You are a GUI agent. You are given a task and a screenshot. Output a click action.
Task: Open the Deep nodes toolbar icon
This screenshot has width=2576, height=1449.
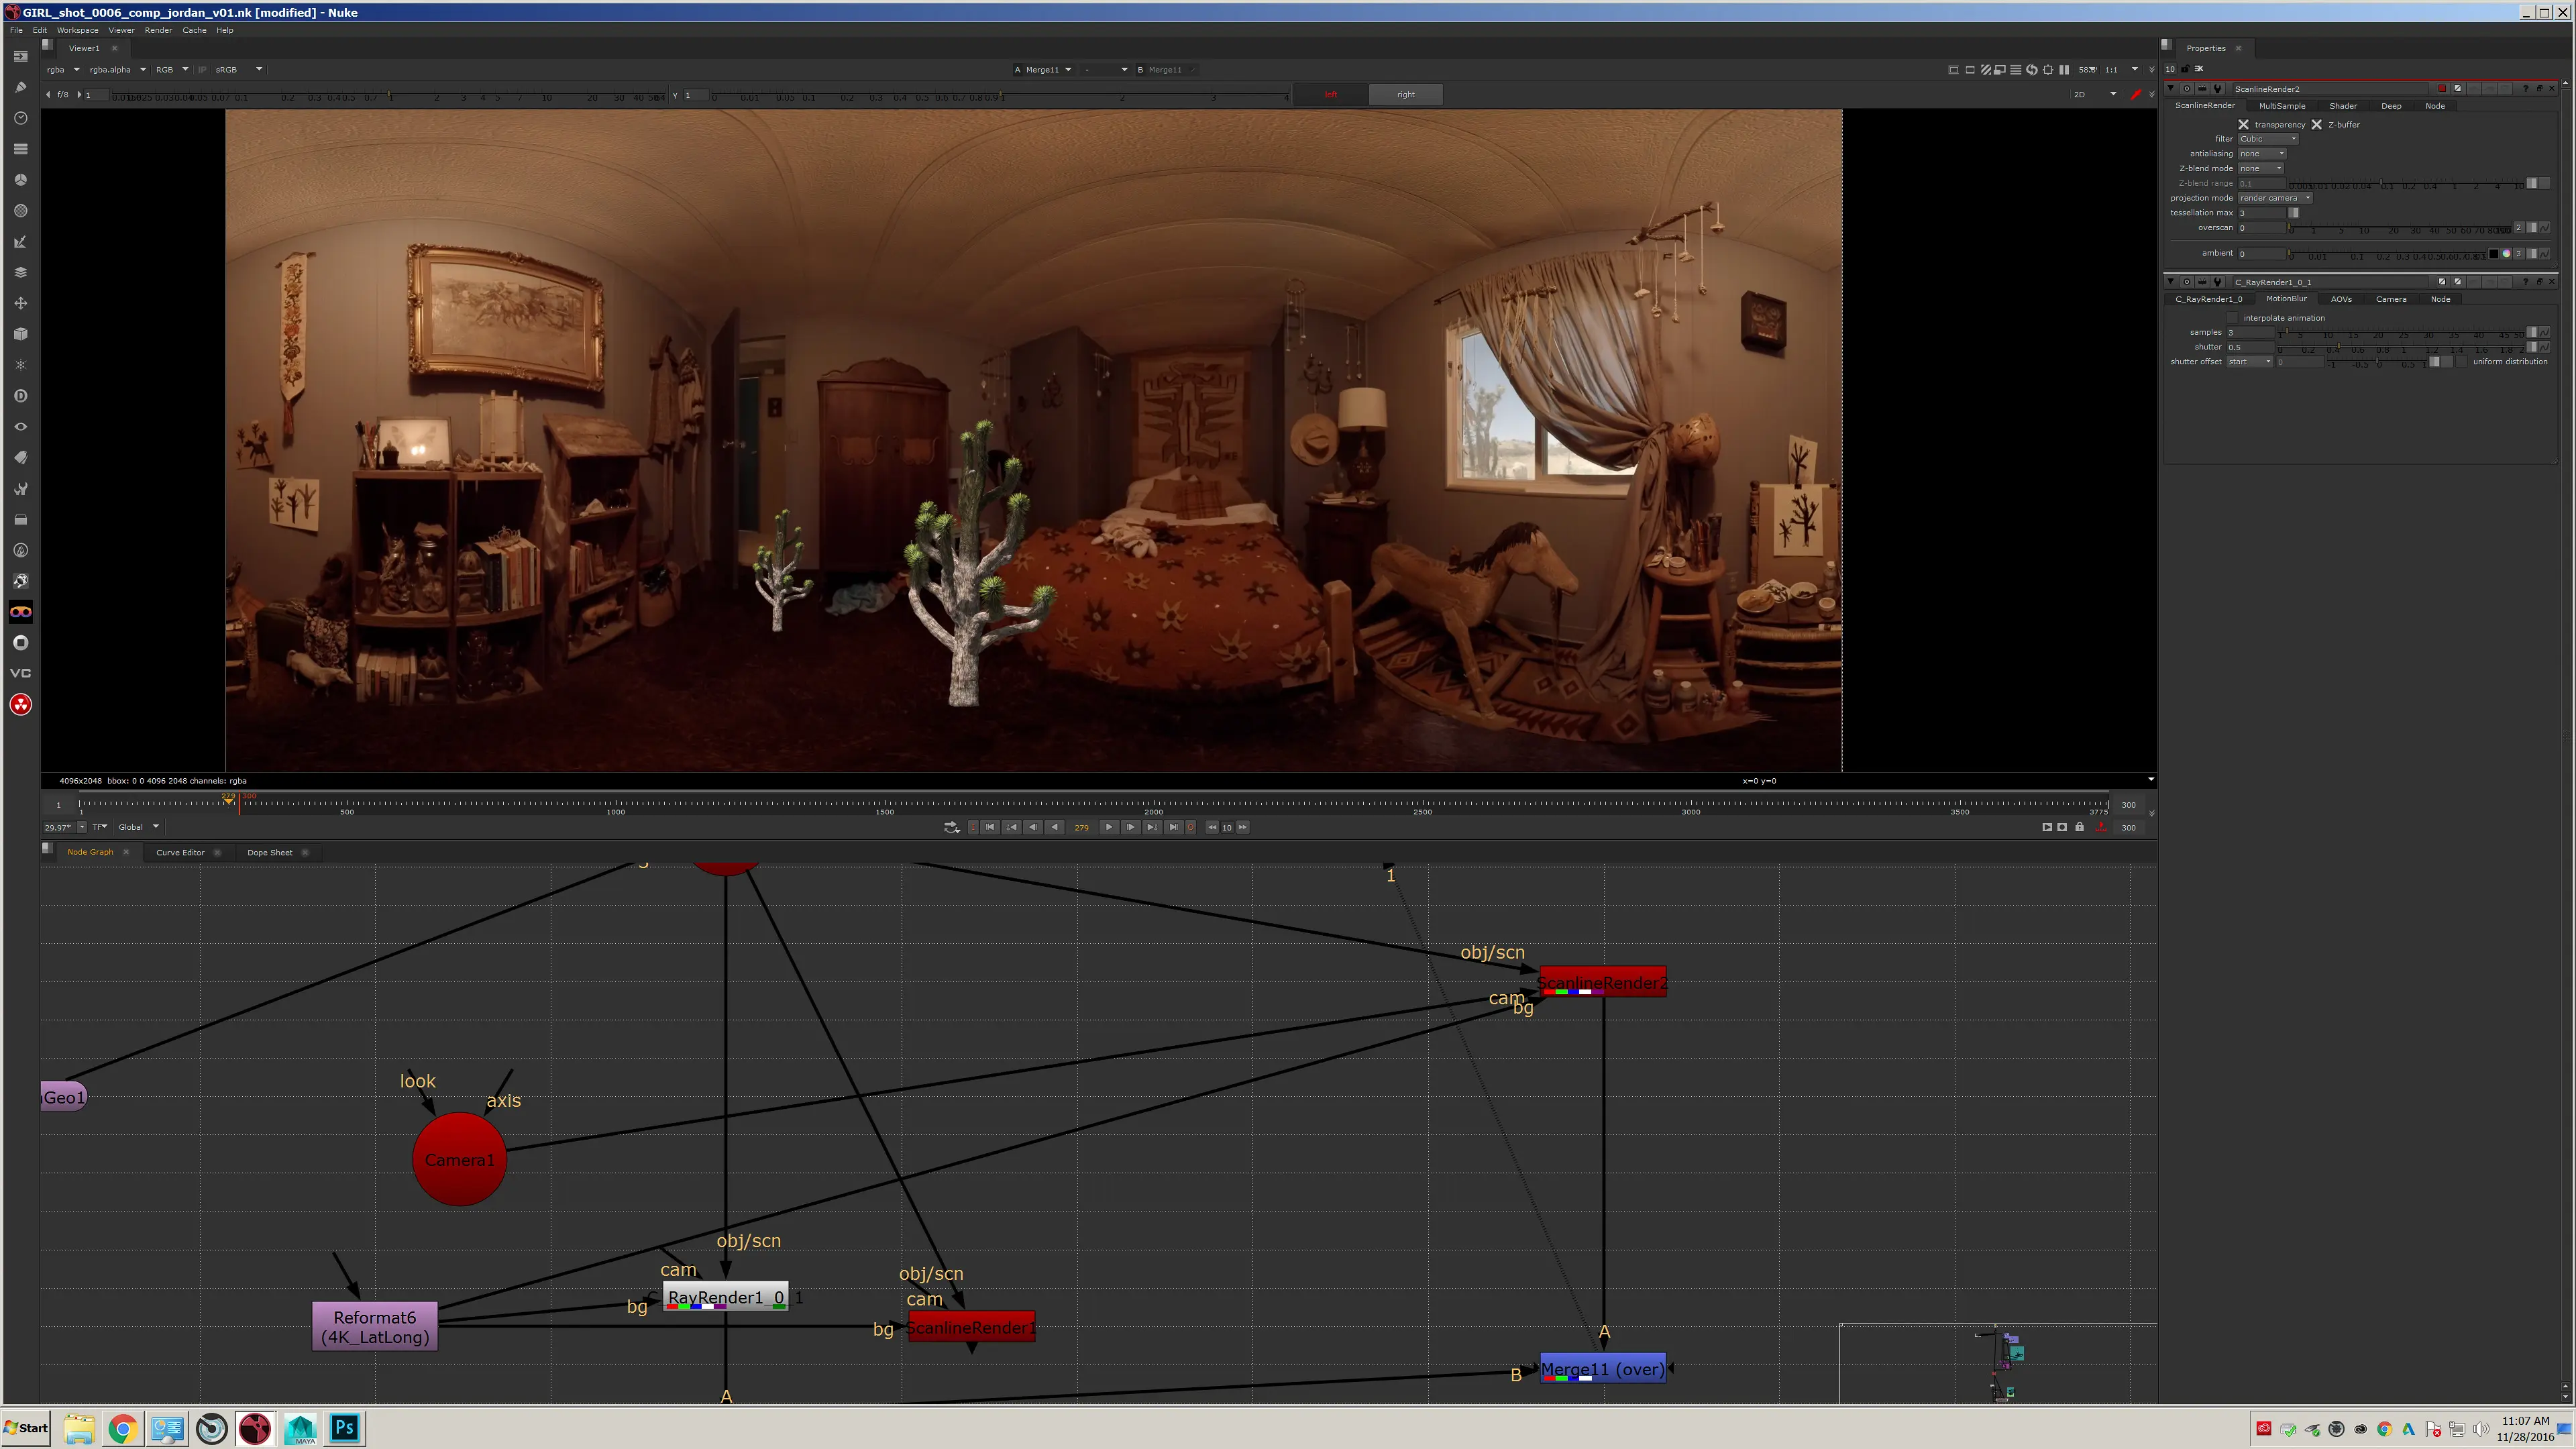(x=20, y=396)
